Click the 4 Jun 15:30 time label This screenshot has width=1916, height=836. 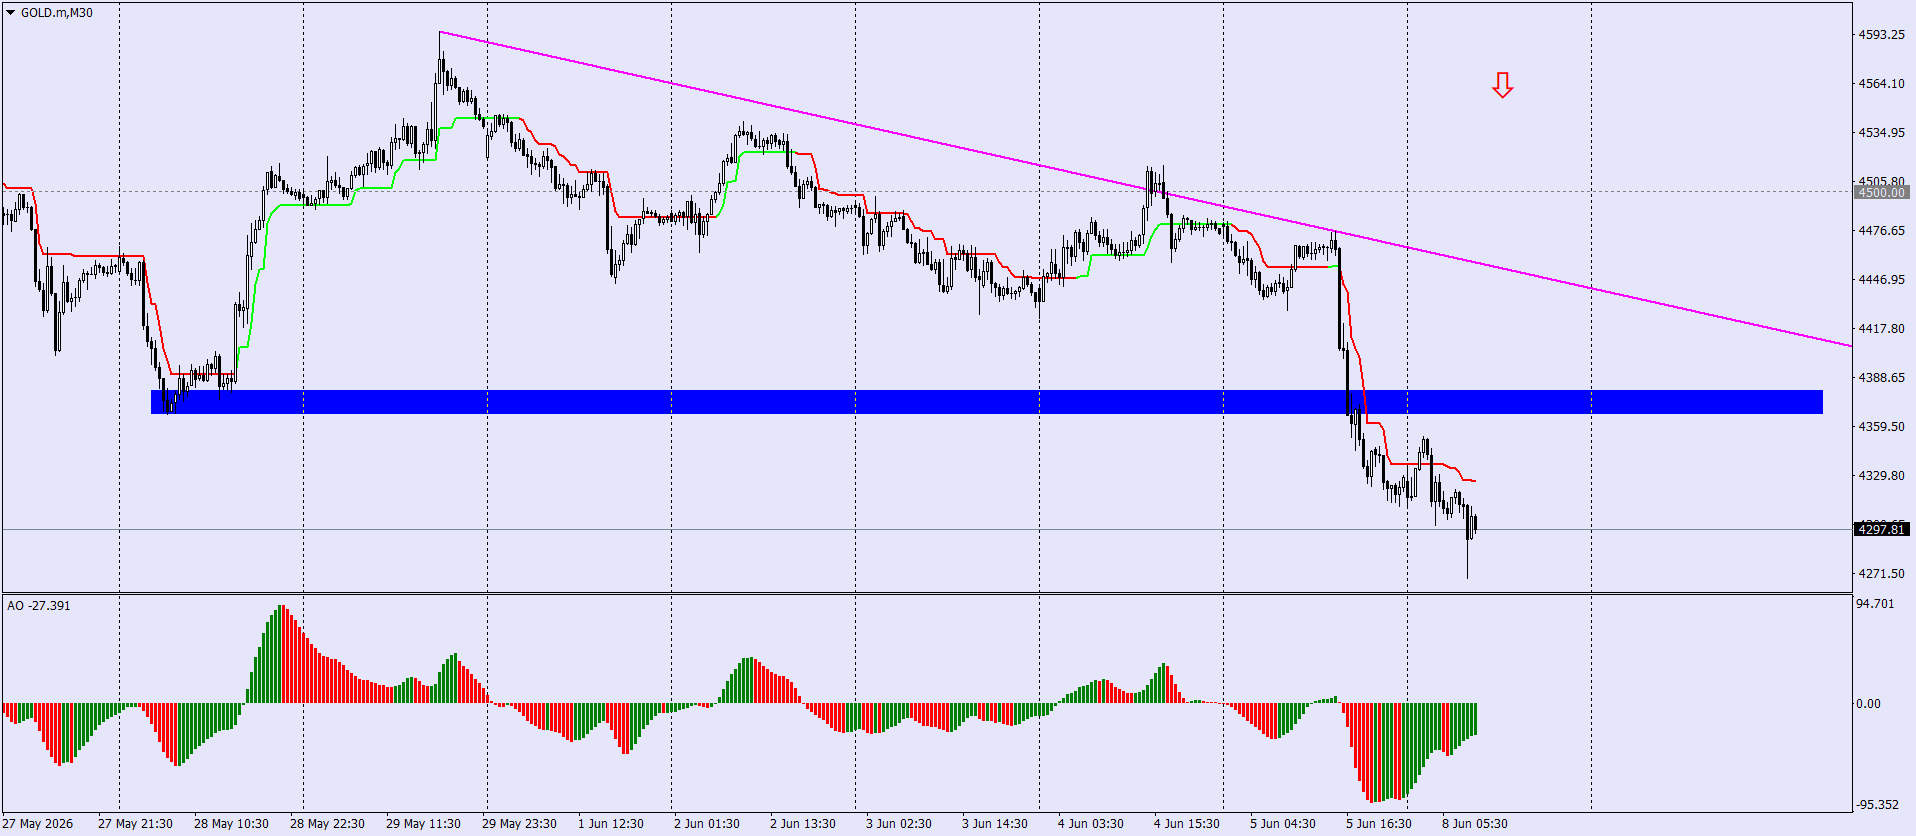point(1187,824)
